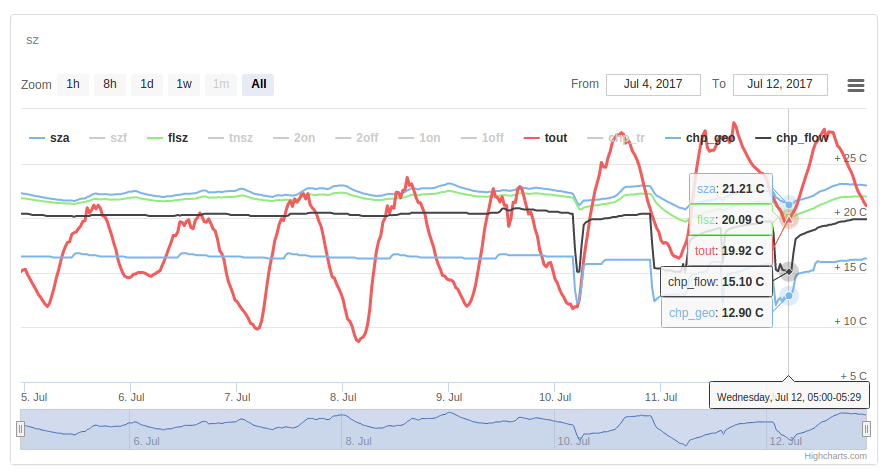Click the sza data point marker at hover line
The image size is (889, 475).
click(789, 205)
